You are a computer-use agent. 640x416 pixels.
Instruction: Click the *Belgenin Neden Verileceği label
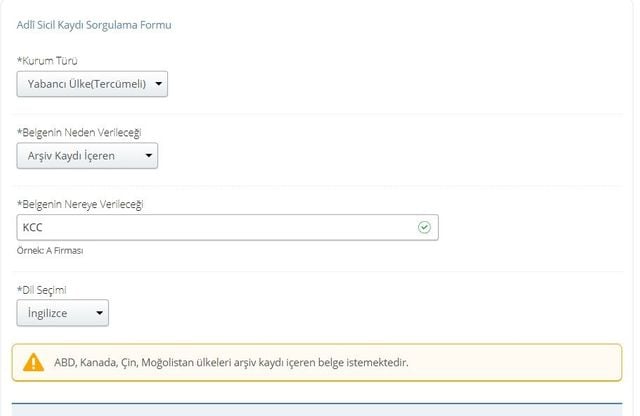click(79, 133)
